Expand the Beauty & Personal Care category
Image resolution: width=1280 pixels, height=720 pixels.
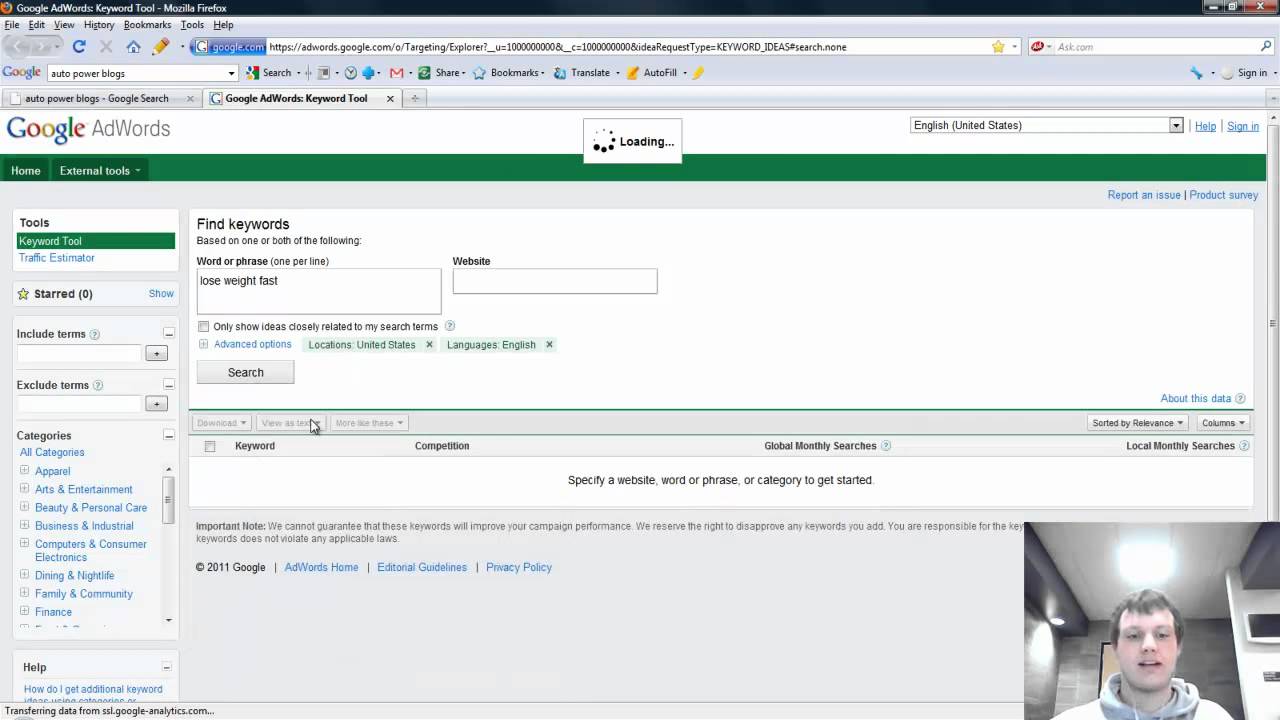[x=24, y=507]
